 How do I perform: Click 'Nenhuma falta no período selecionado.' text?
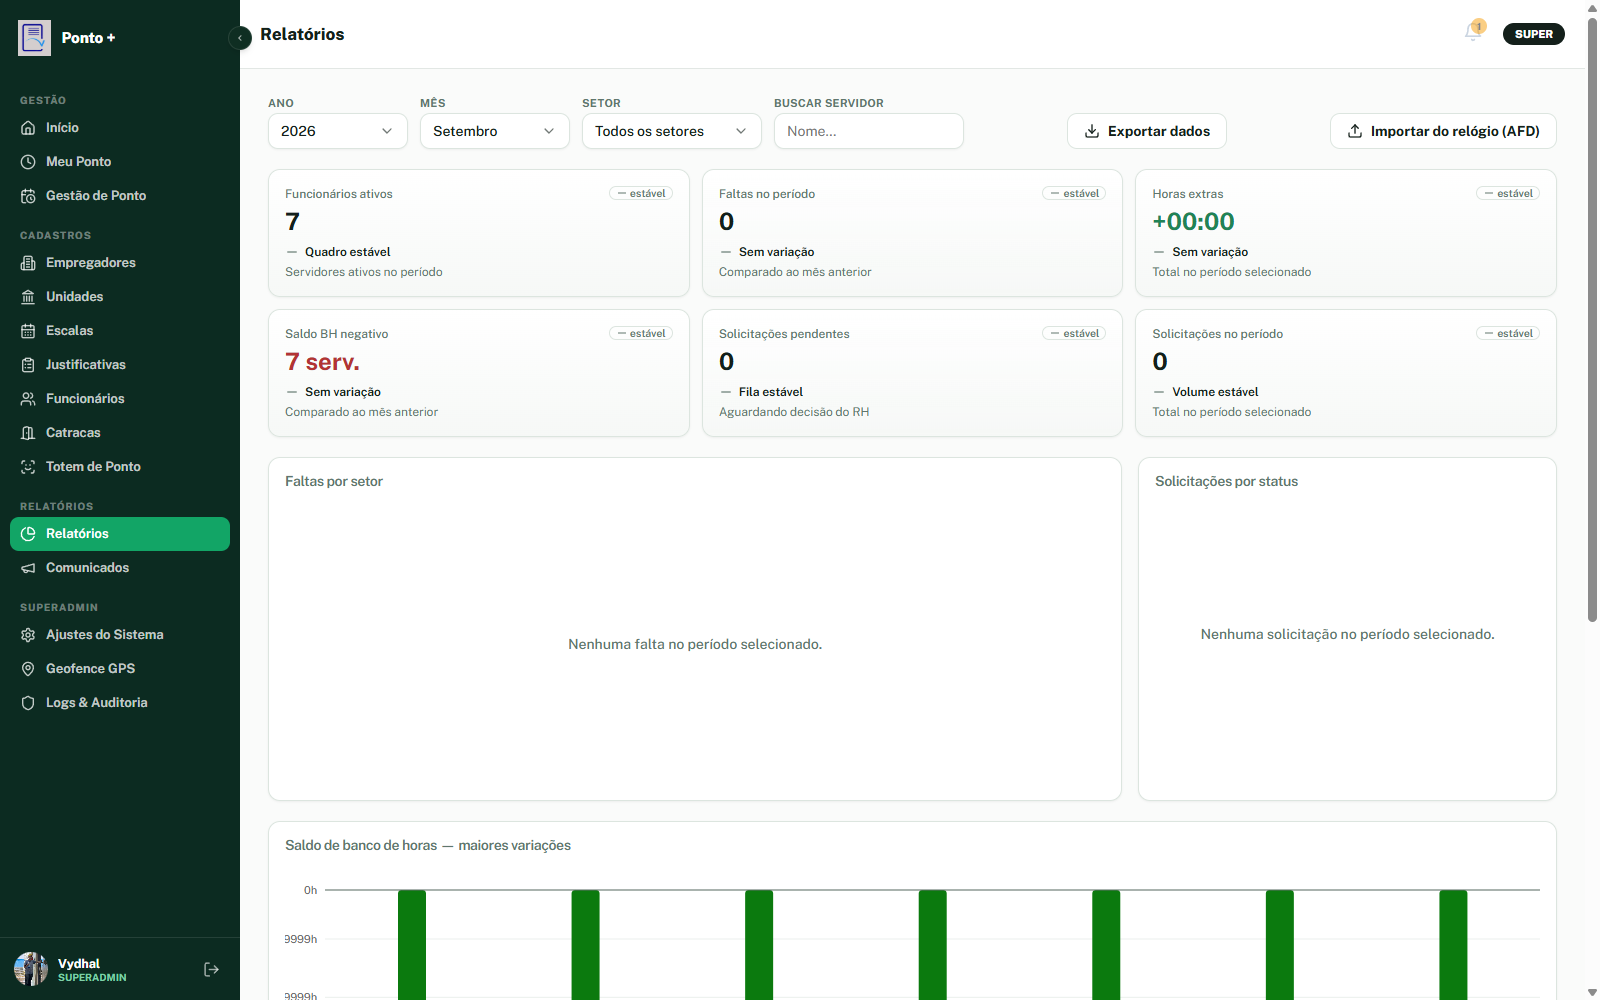pyautogui.click(x=695, y=645)
